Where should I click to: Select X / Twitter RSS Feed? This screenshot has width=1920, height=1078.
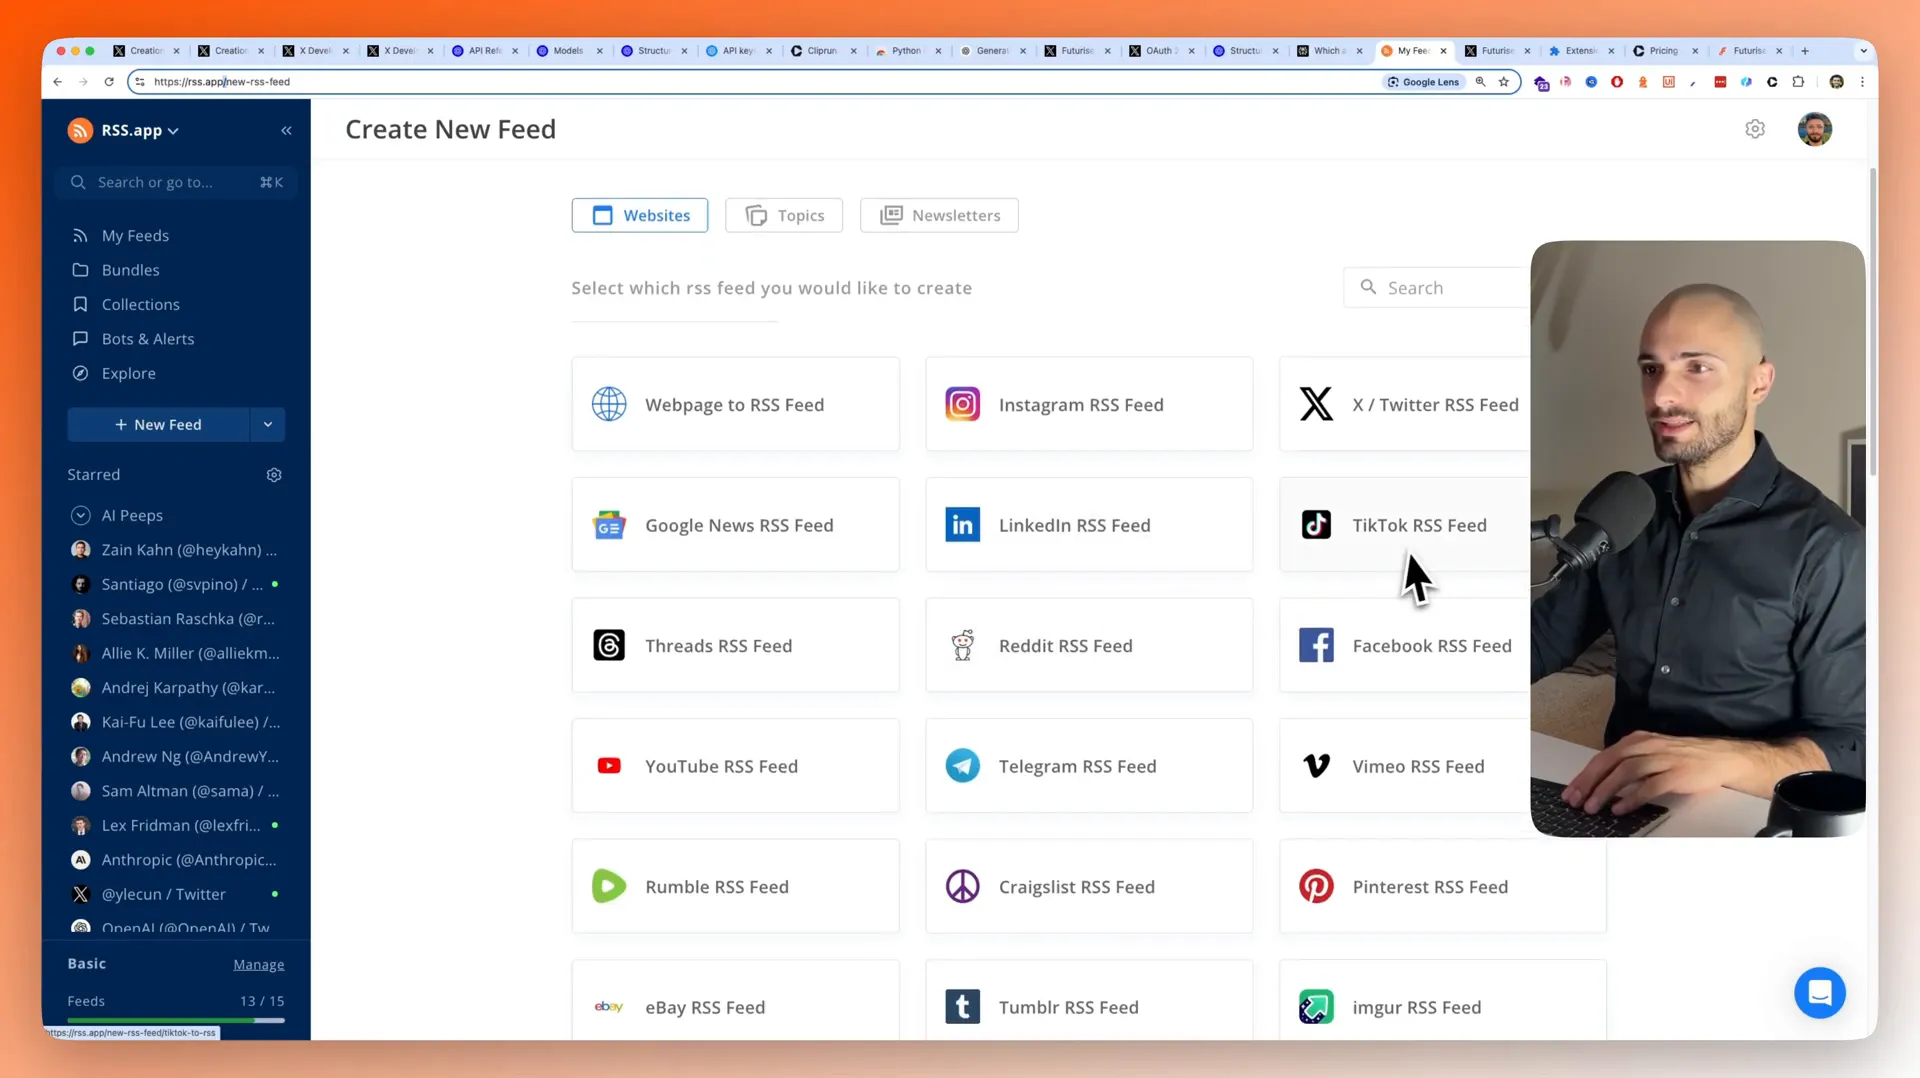click(1404, 404)
